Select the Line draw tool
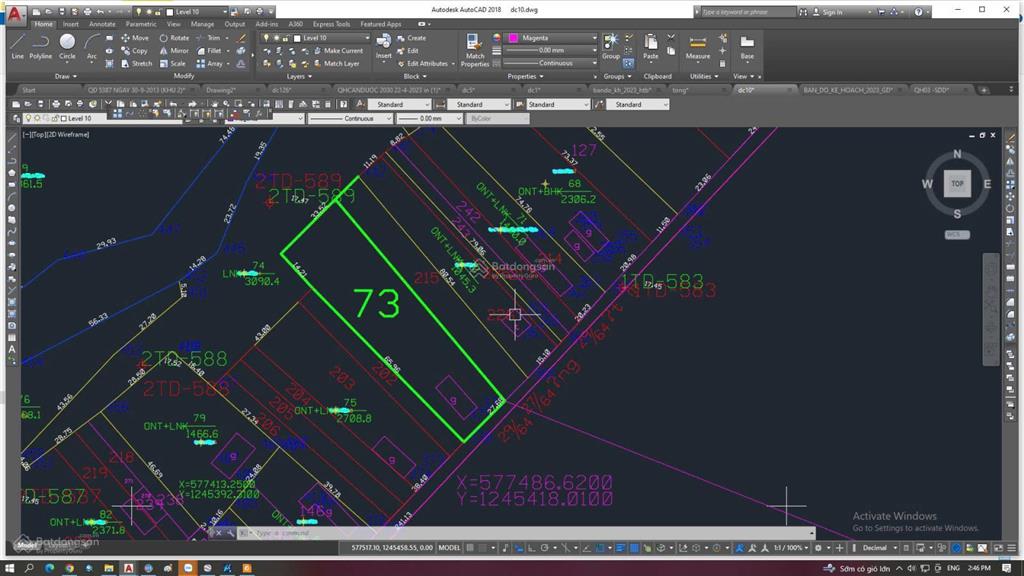Image resolution: width=1024 pixels, height=576 pixels. (18, 46)
